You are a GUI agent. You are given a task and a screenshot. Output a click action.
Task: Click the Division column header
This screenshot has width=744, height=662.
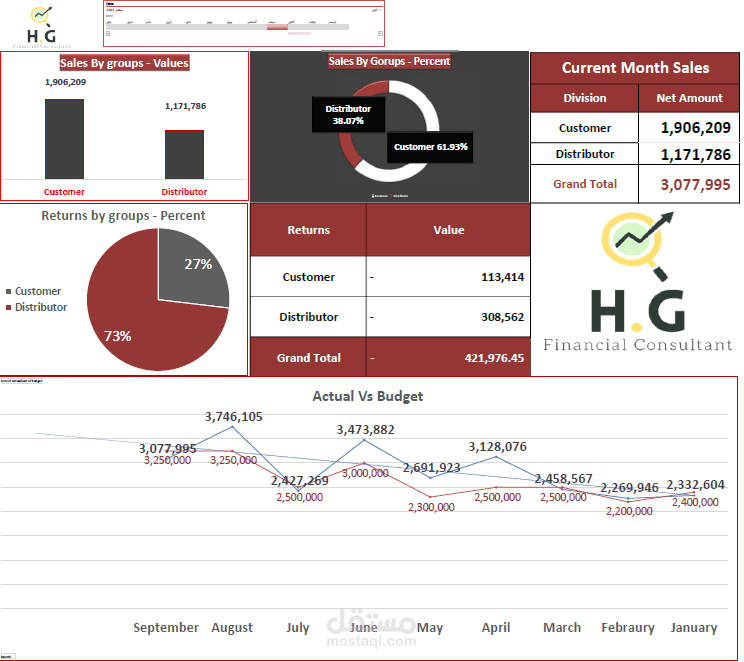585,98
